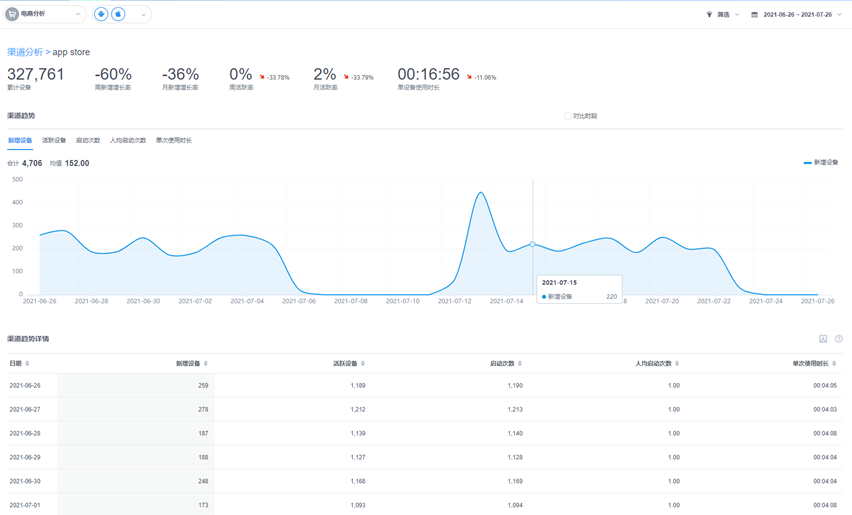The width and height of the screenshot is (852, 515).
Task: Open the 筛选 filter dropdown
Action: click(x=723, y=15)
